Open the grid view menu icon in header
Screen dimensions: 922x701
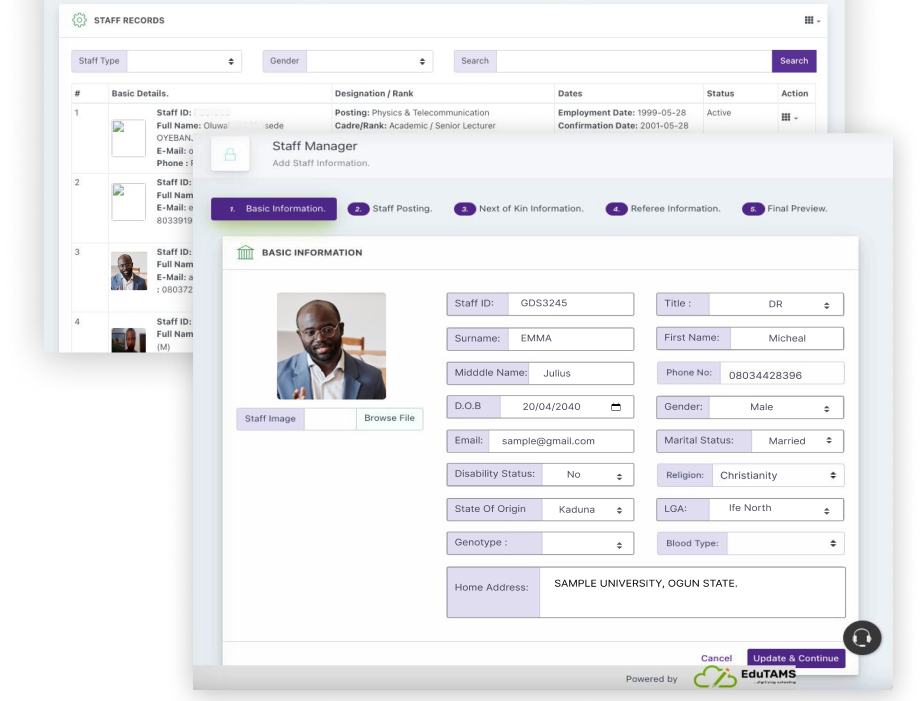(x=812, y=20)
